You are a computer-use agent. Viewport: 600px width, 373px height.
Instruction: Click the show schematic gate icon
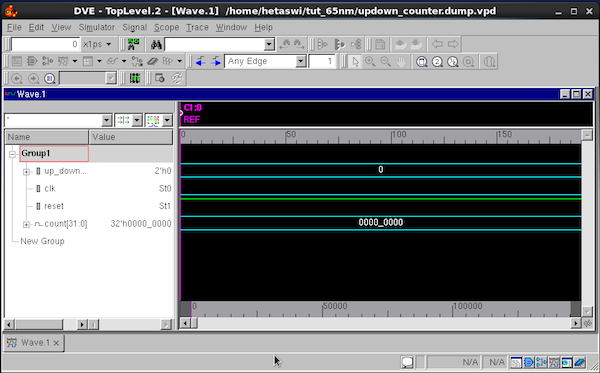(x=32, y=61)
